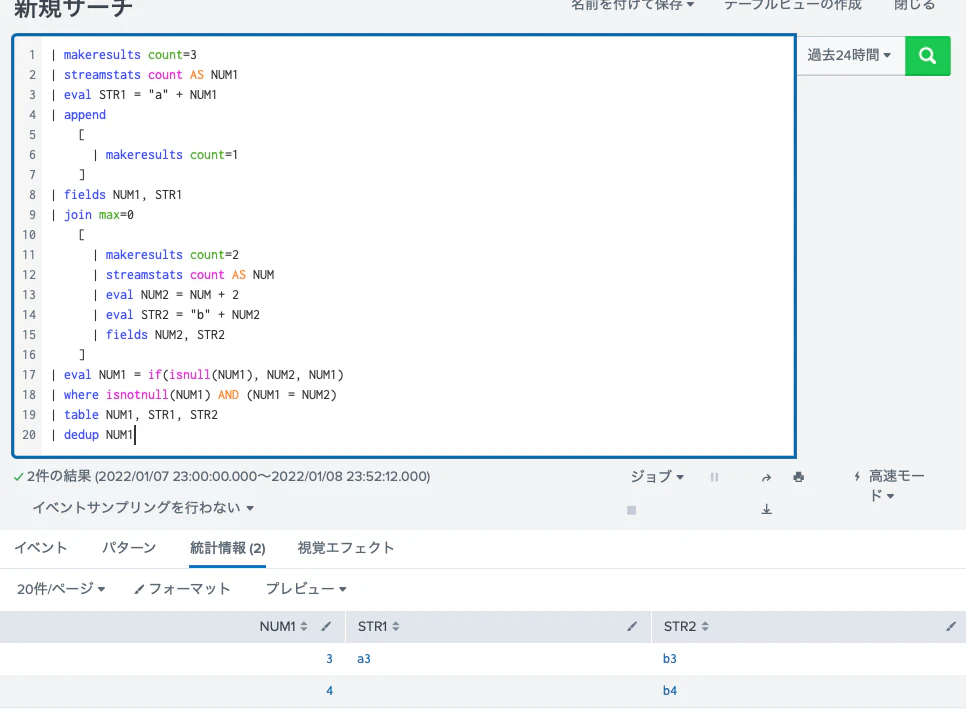Click line number 20 in gutter

click(x=29, y=435)
